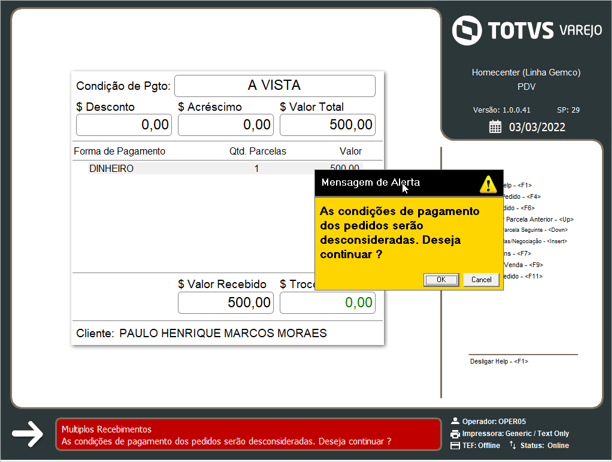612x462 pixels.
Task: Click the Desligar Help <F1> shortcut
Action: 499,361
